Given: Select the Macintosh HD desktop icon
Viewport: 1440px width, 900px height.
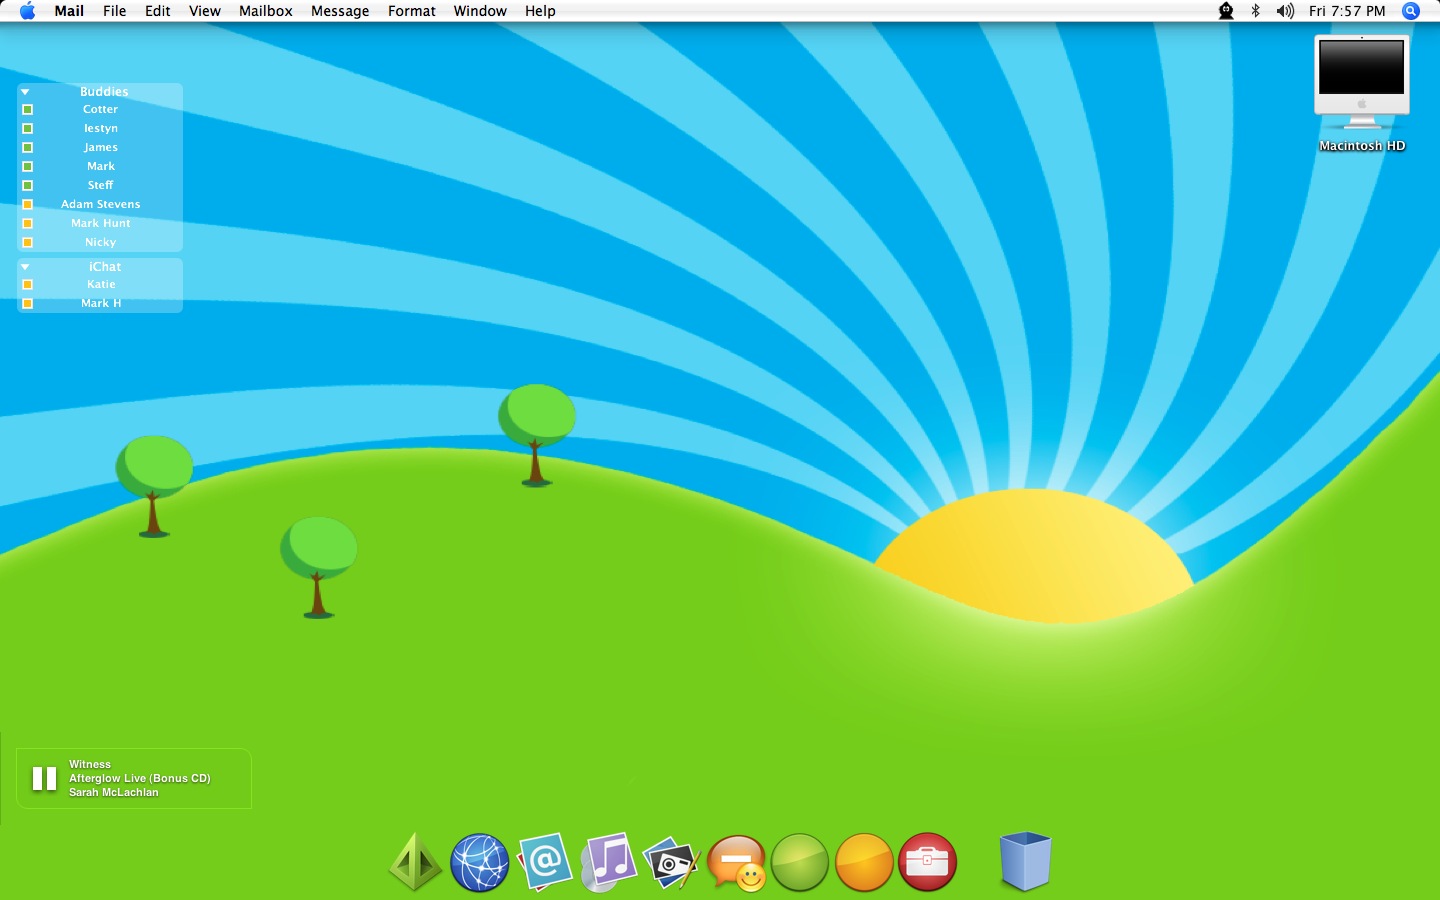Looking at the screenshot, I should point(1362,94).
